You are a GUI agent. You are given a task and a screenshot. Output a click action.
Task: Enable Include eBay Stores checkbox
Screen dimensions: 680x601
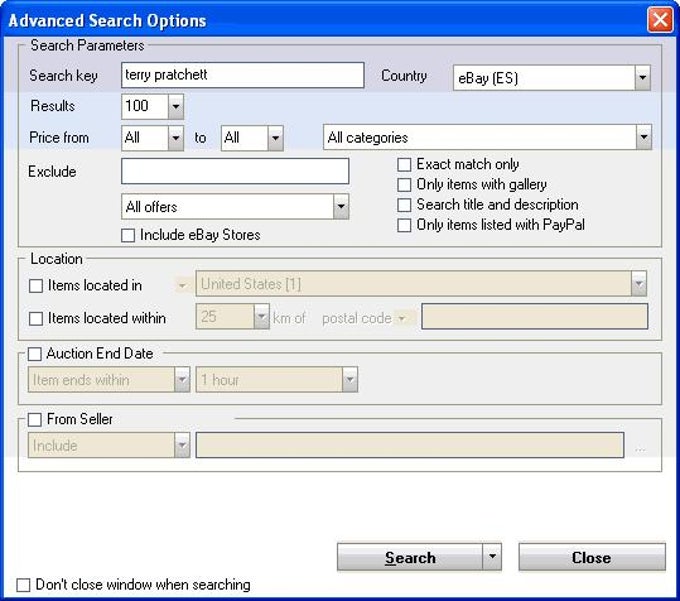point(128,235)
